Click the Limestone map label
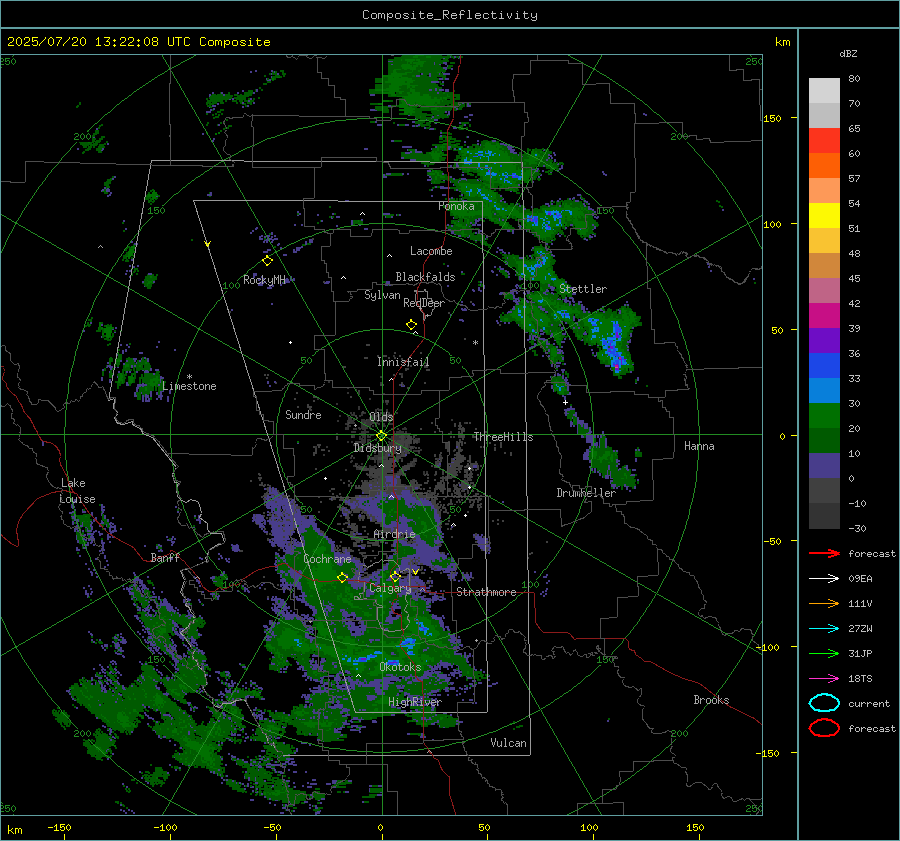Image resolution: width=900 pixels, height=841 pixels. coord(189,386)
